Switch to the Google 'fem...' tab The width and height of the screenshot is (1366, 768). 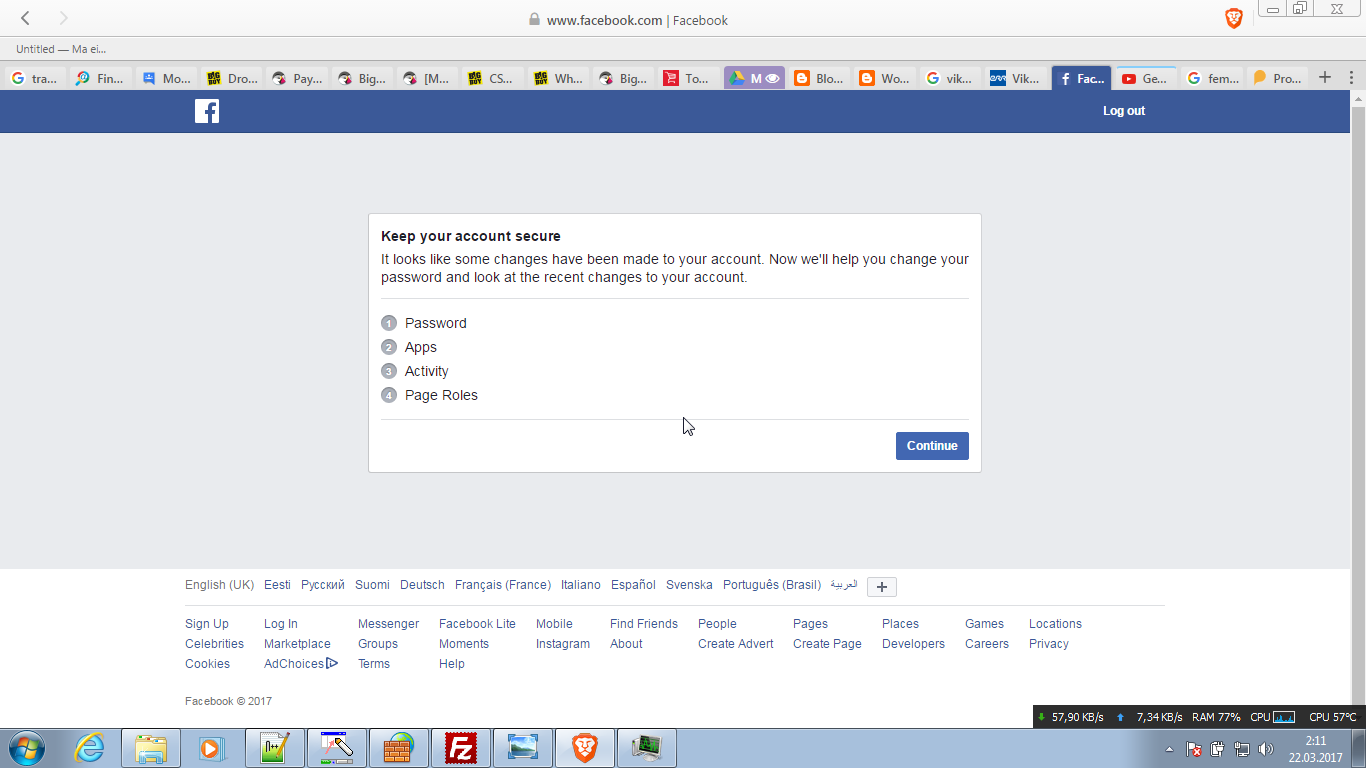coord(1211,78)
